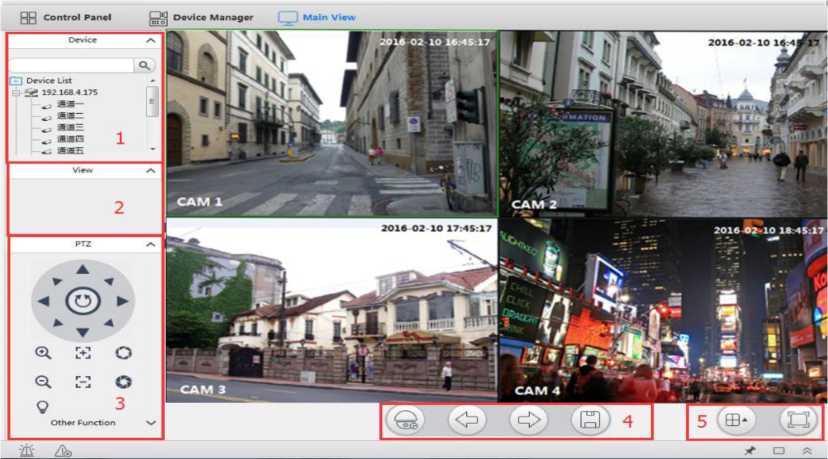This screenshot has width=828, height=459.
Task: Go to next page with right arrow
Action: tap(526, 420)
